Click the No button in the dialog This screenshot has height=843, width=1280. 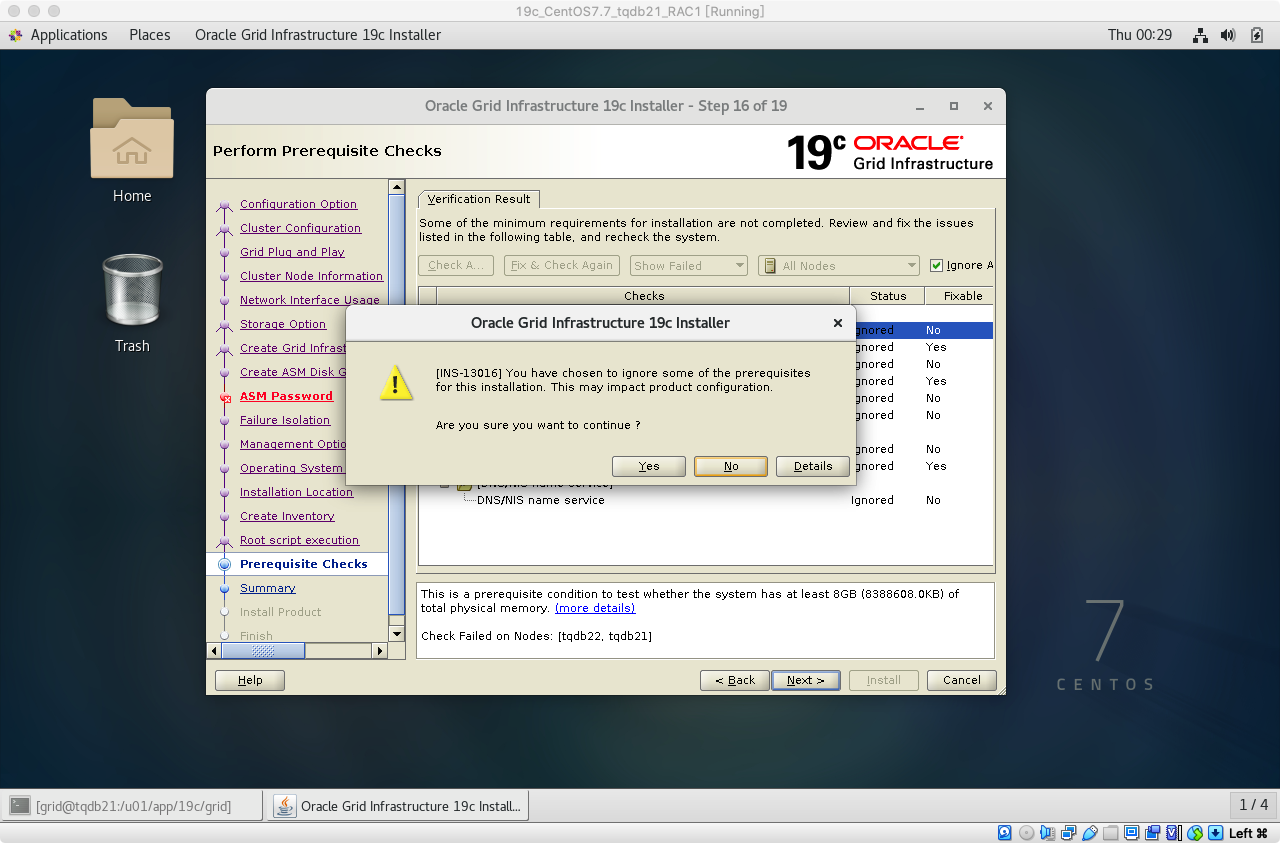point(731,466)
